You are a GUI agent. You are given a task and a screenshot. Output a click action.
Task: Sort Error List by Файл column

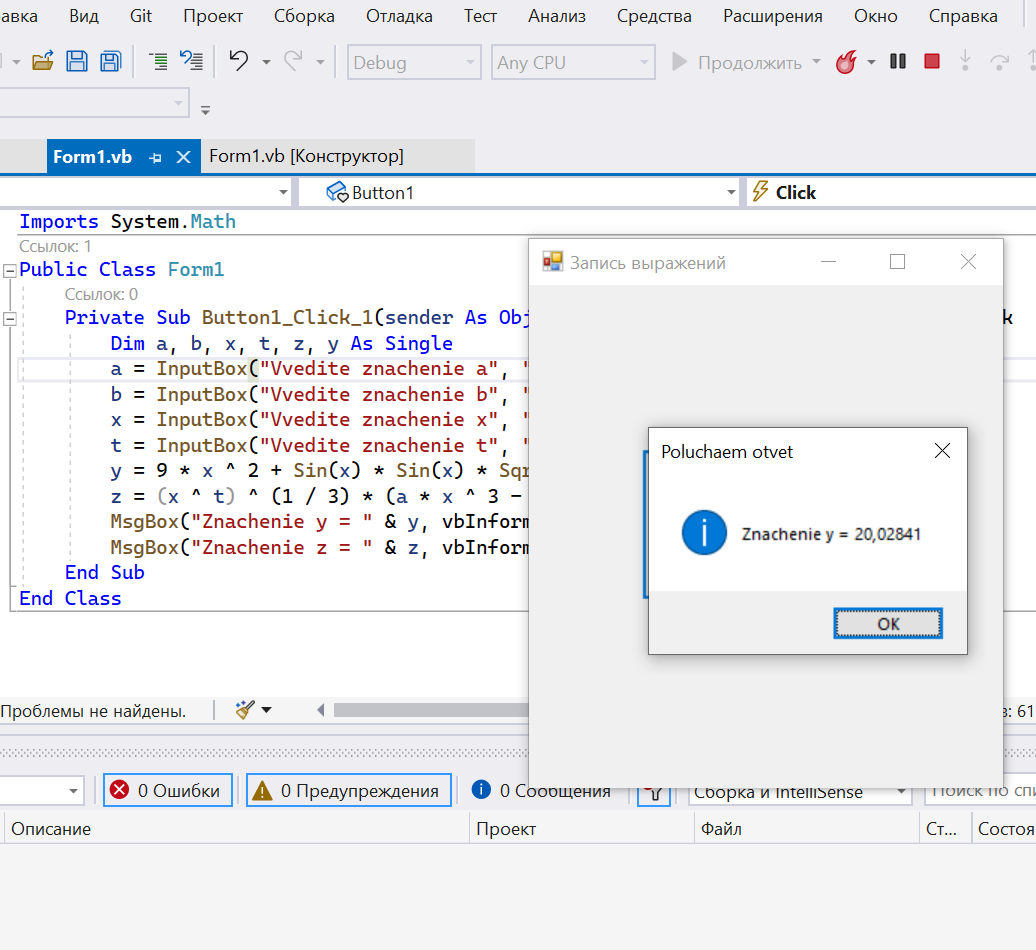[807, 829]
